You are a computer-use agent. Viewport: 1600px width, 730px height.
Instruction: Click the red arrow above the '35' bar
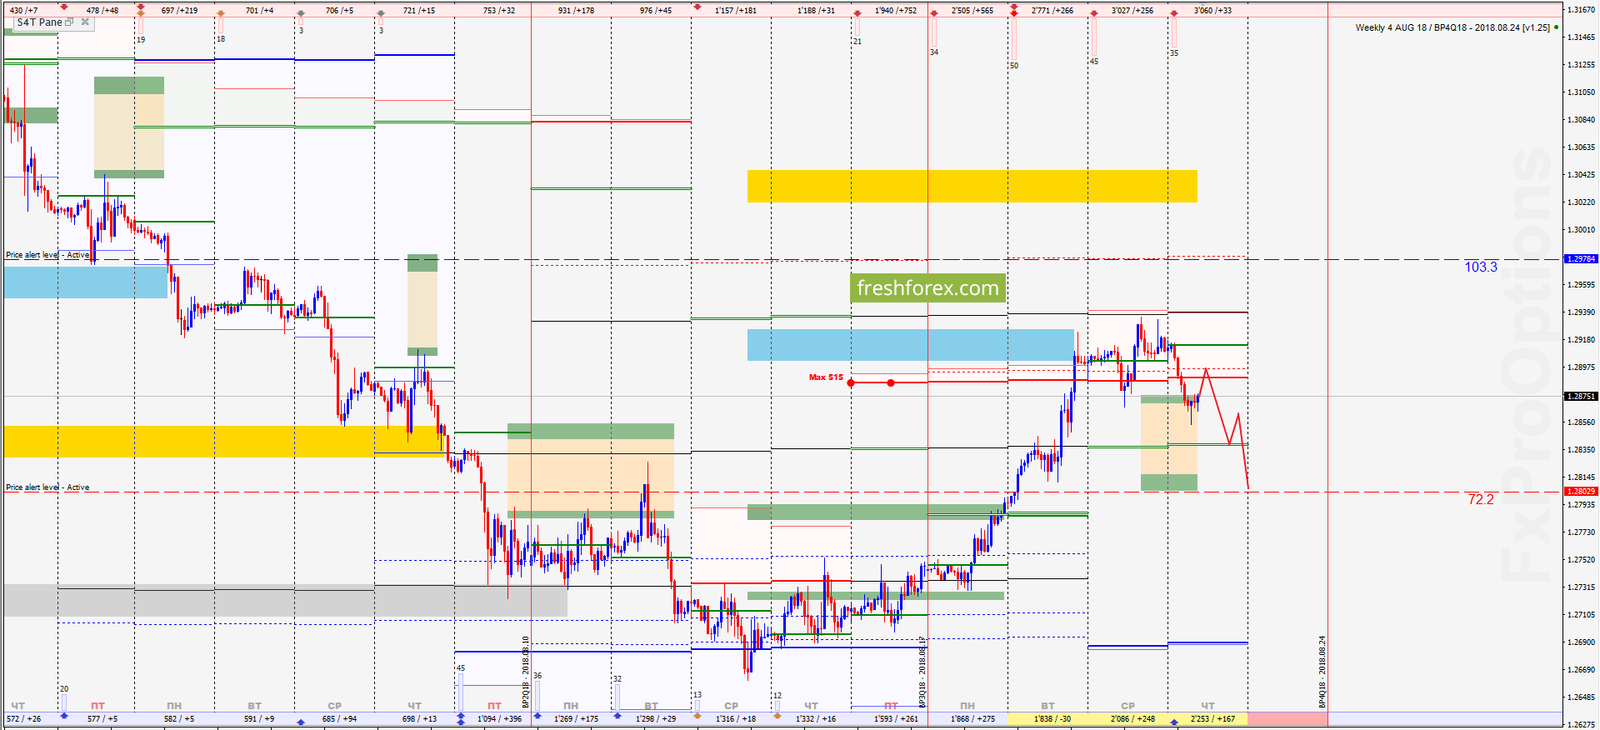(1173, 12)
